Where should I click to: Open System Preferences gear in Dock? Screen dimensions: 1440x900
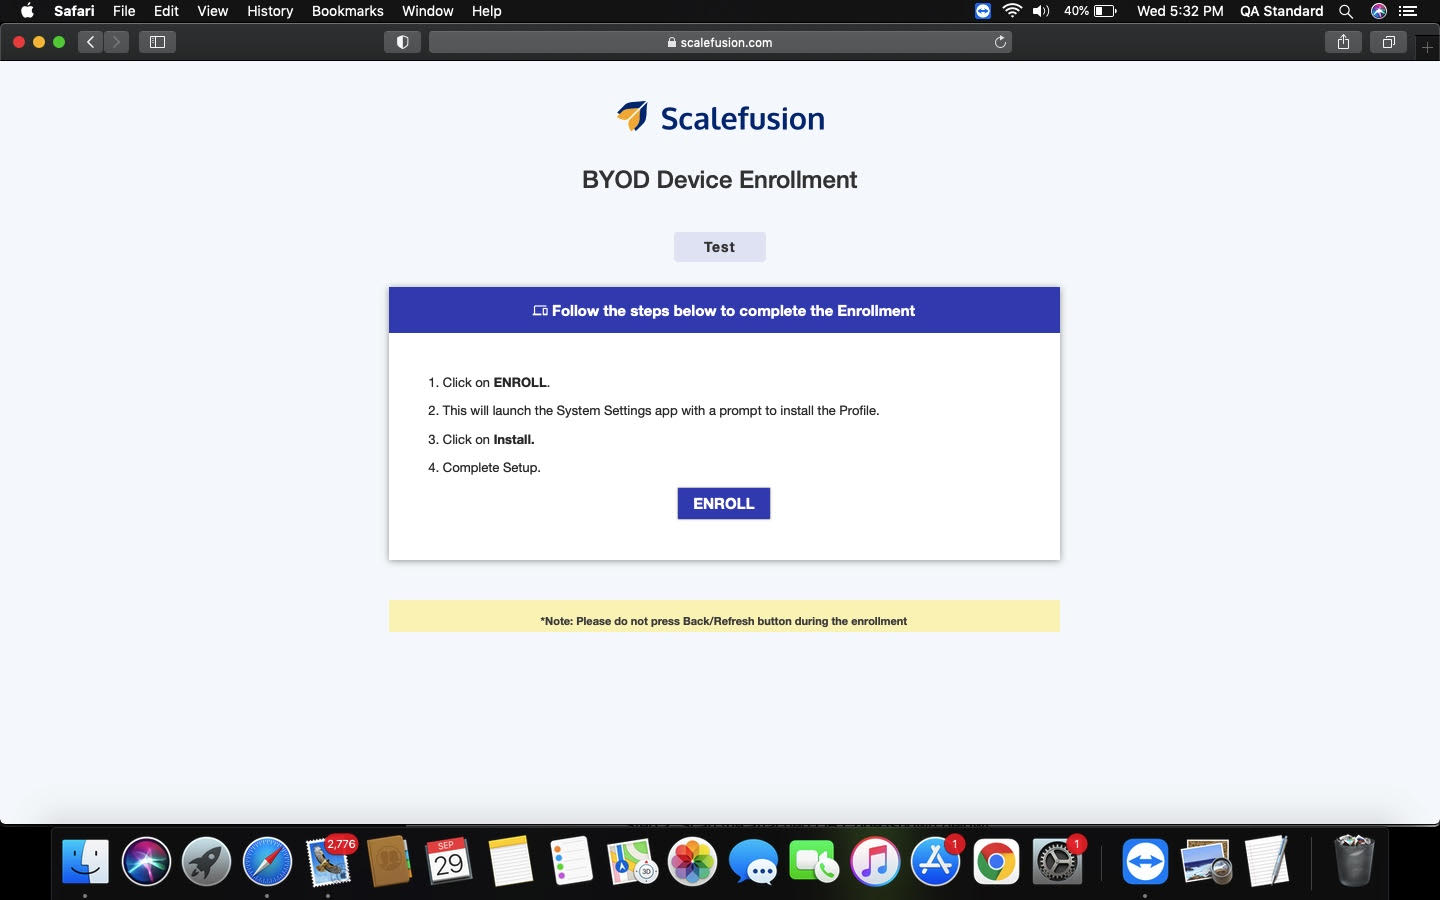pyautogui.click(x=1057, y=862)
